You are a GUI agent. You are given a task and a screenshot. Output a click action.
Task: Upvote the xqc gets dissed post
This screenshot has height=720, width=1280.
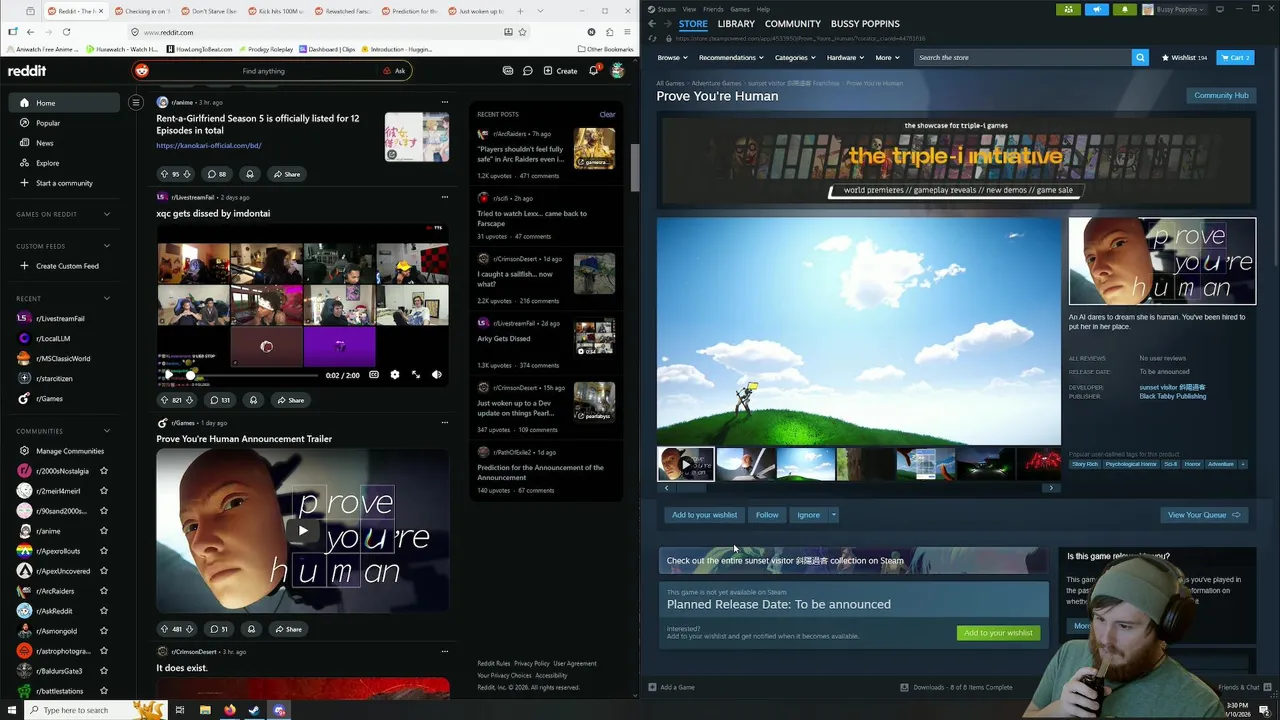(x=164, y=400)
